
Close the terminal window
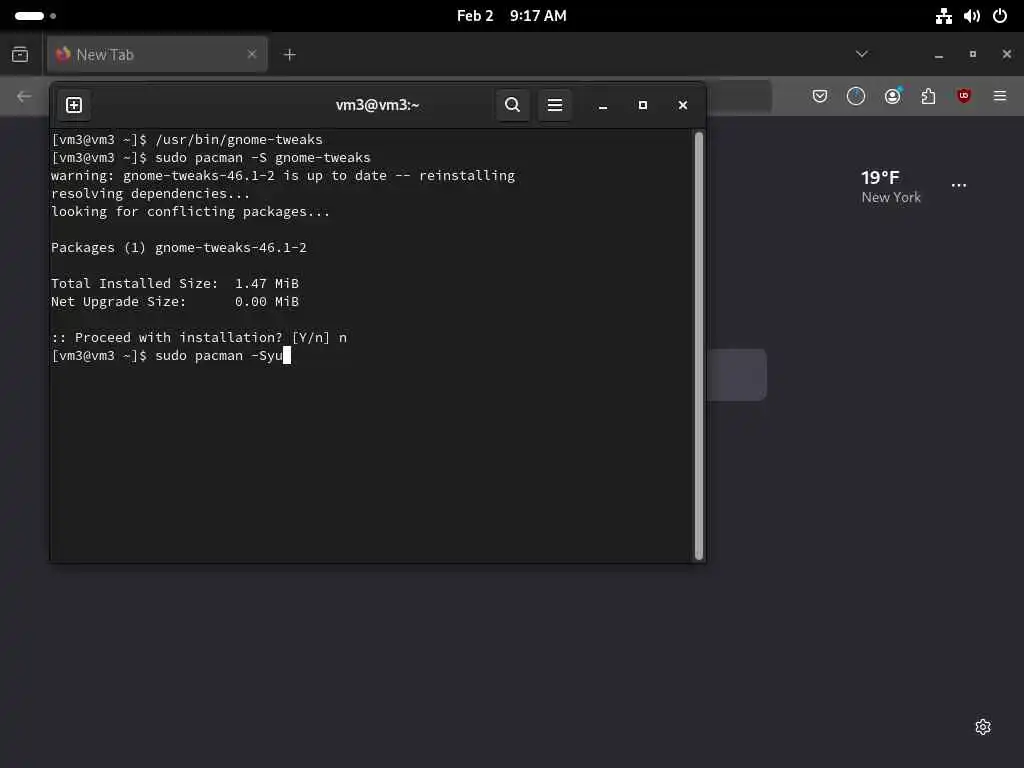(682, 105)
